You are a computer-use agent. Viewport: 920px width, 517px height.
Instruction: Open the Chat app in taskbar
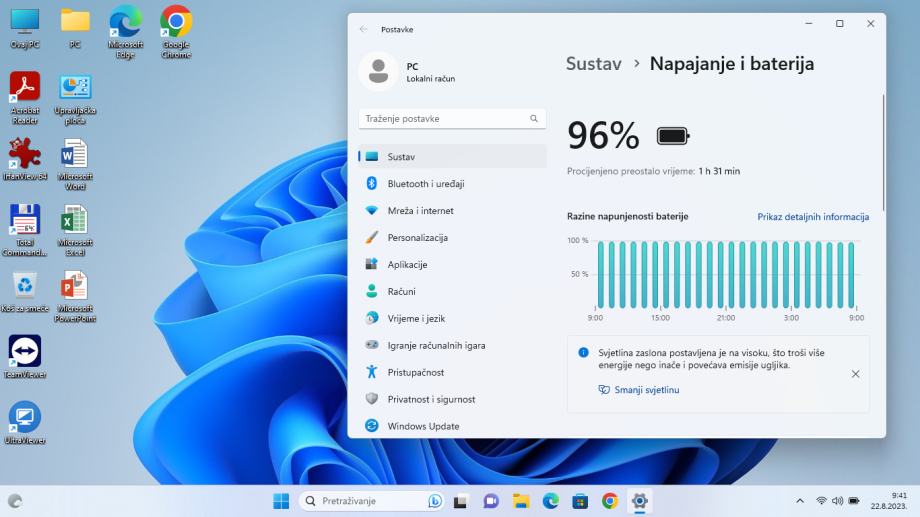pos(491,501)
